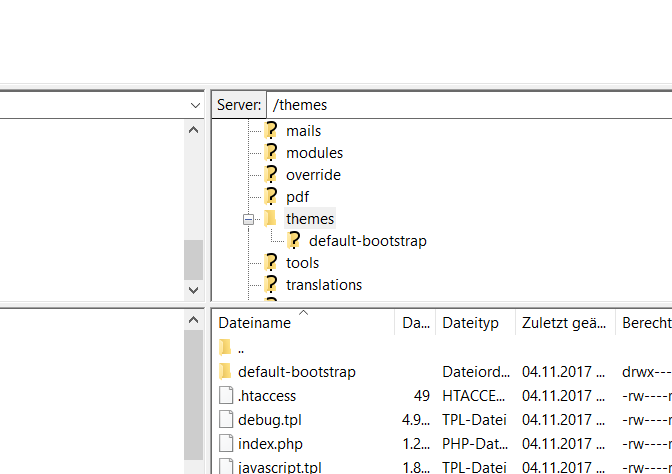Click the up arrow of local tree scrollbar
The height and width of the screenshot is (474, 672).
click(193, 130)
